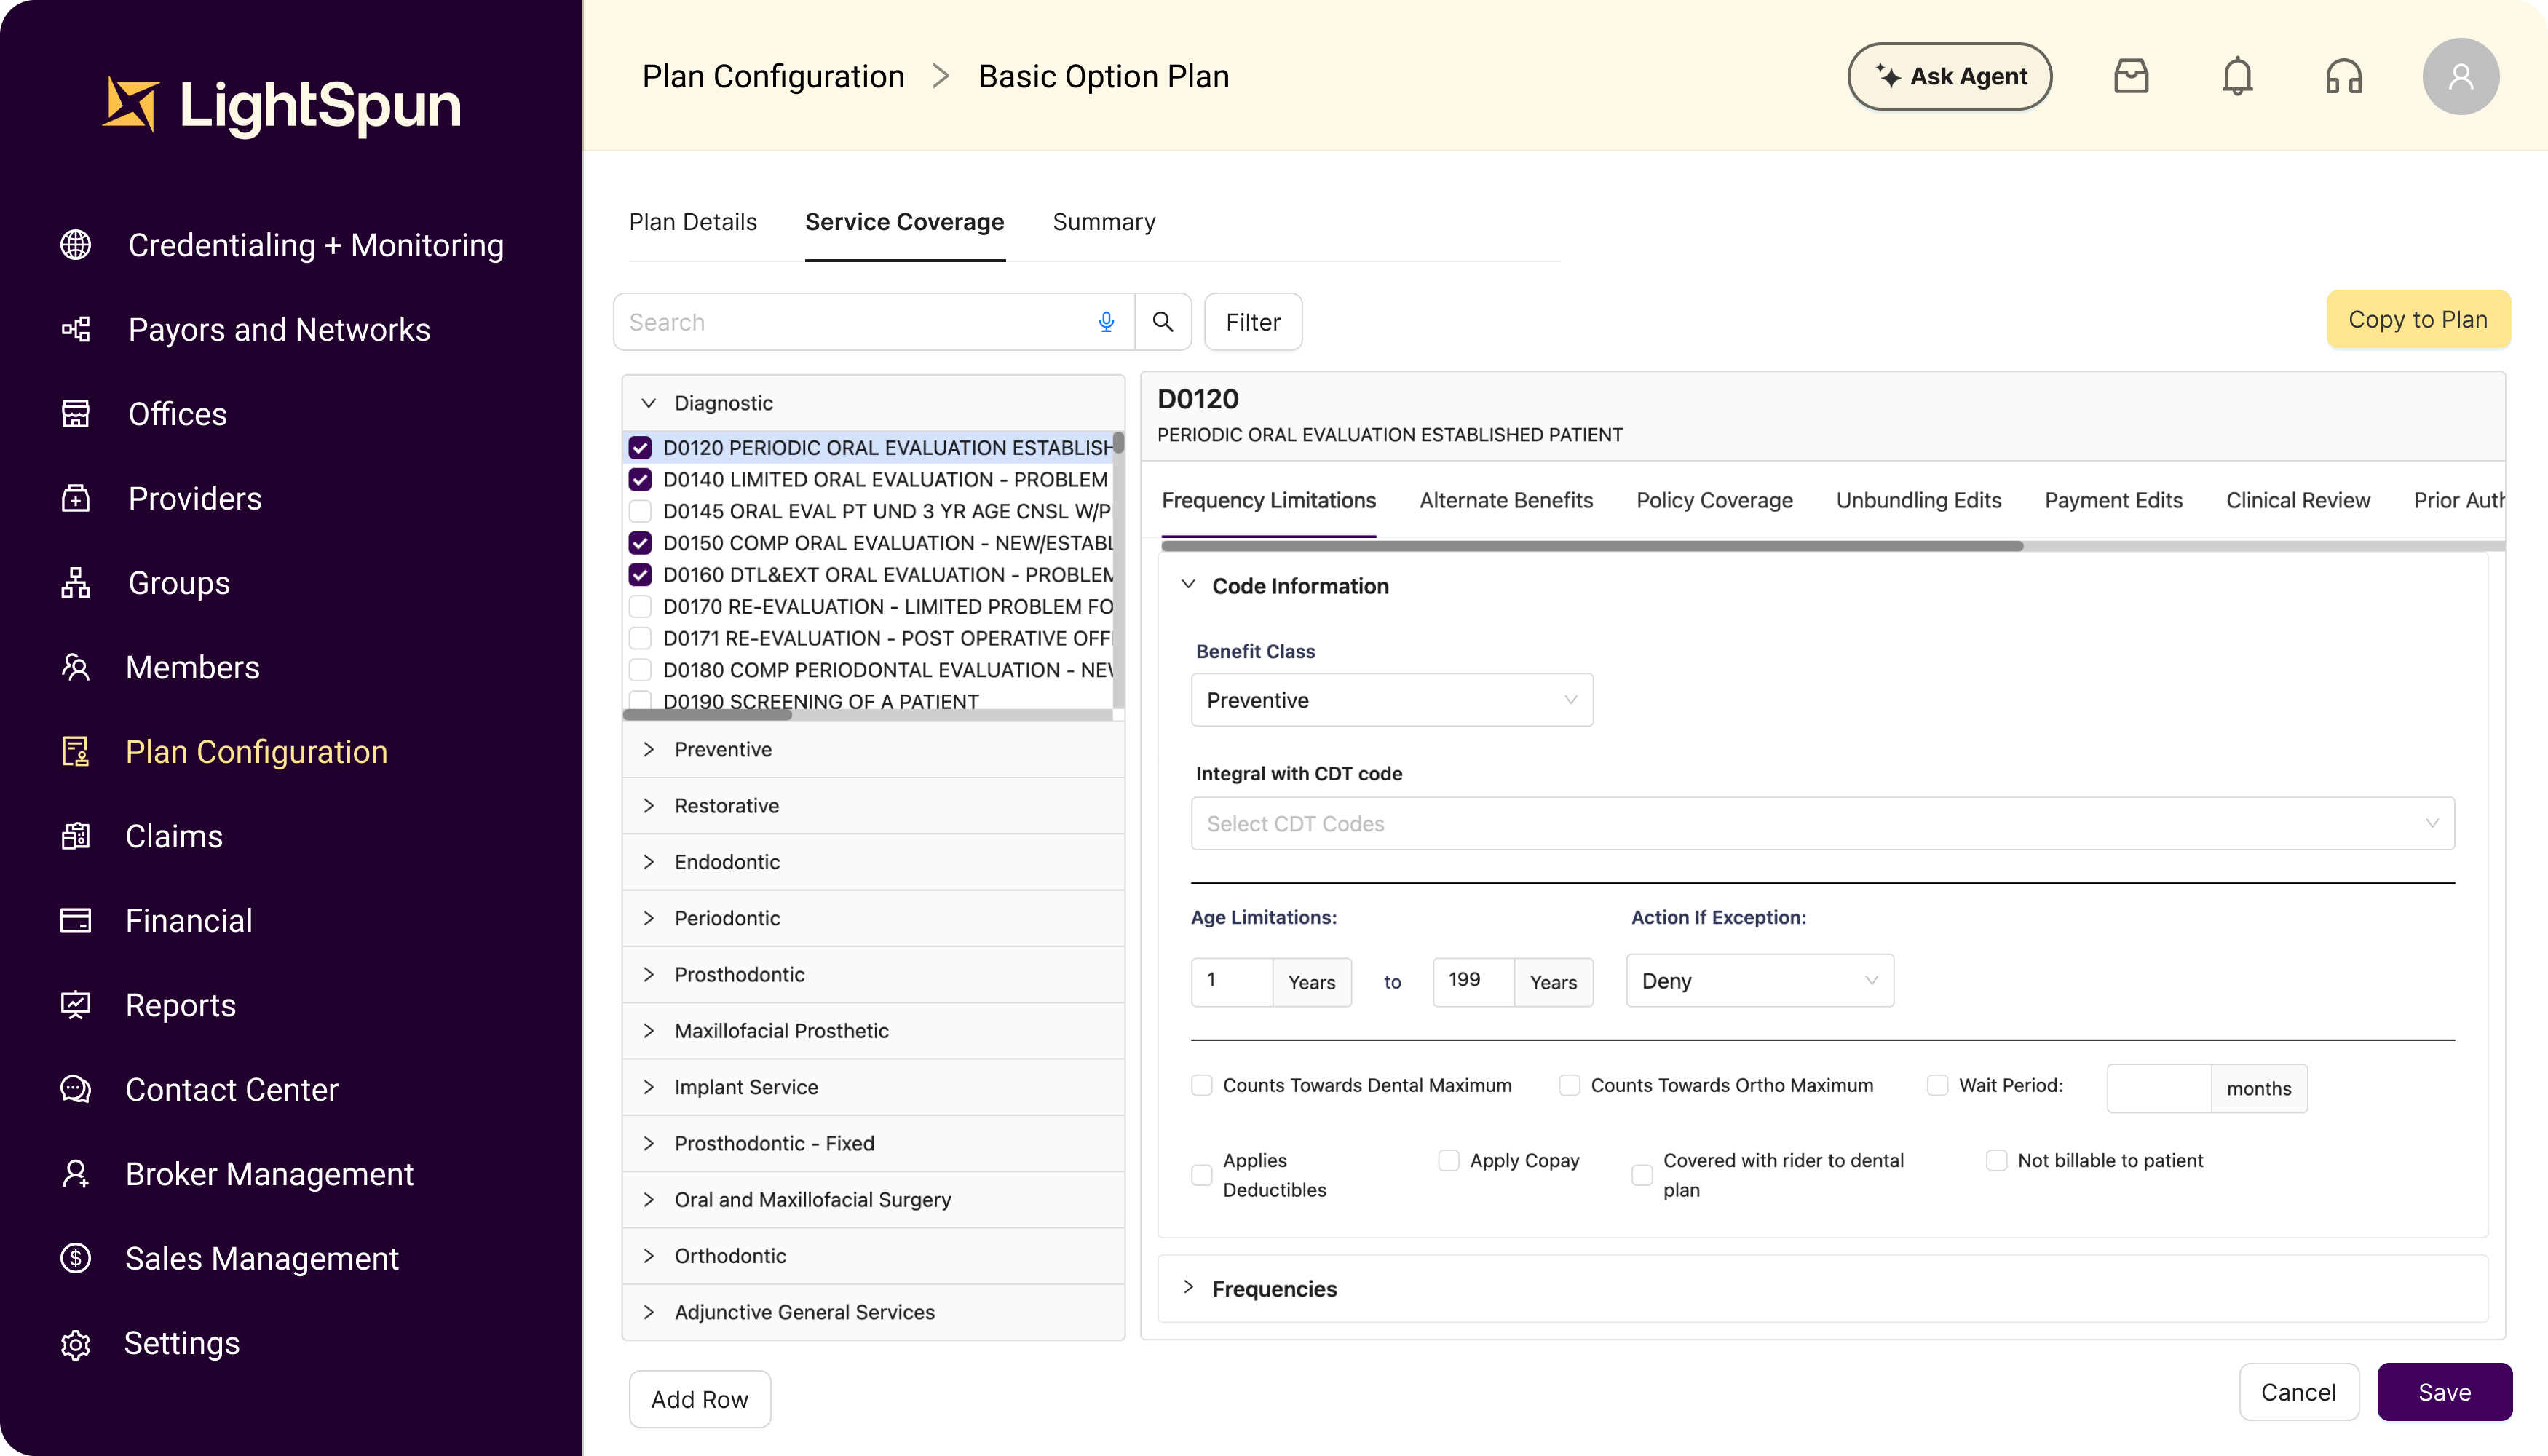Click the Copy to Plan button
The height and width of the screenshot is (1456, 2548).
(2418, 320)
